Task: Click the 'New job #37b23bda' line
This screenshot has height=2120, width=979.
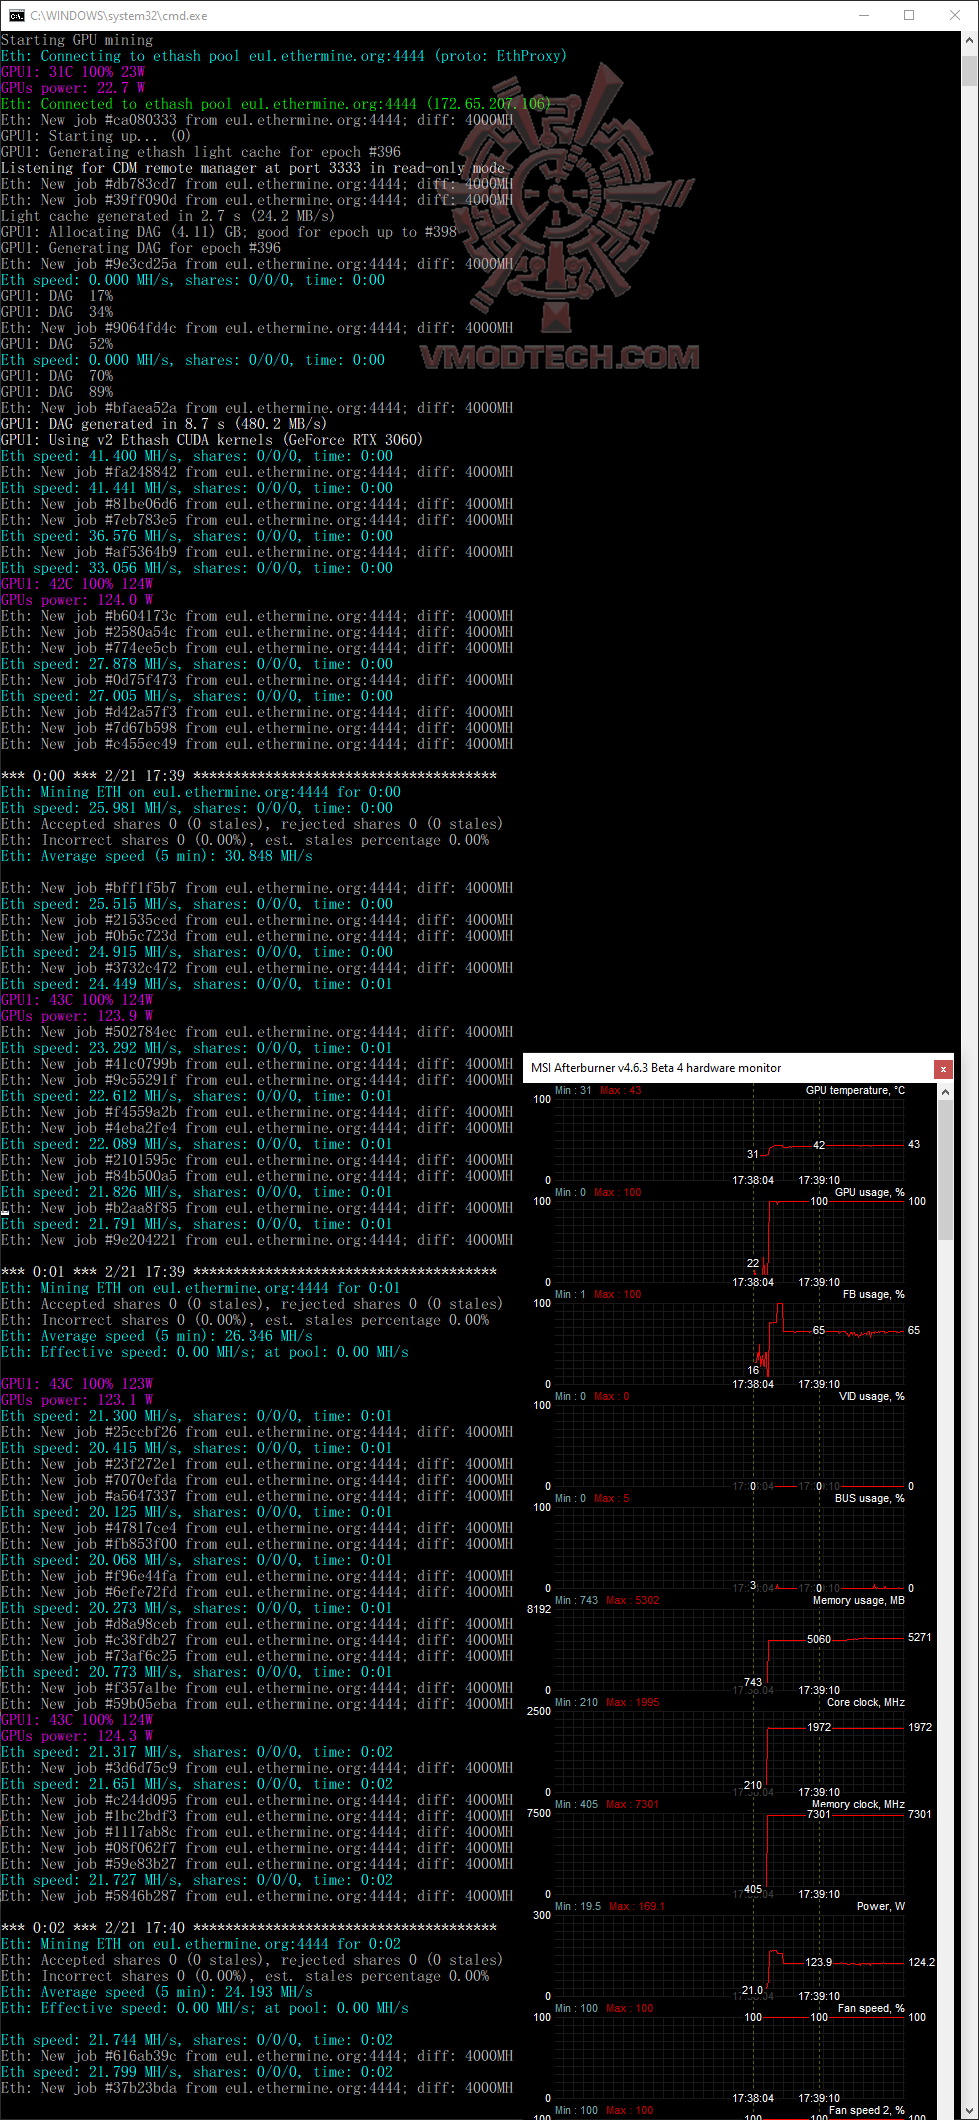Action: click(257, 2088)
